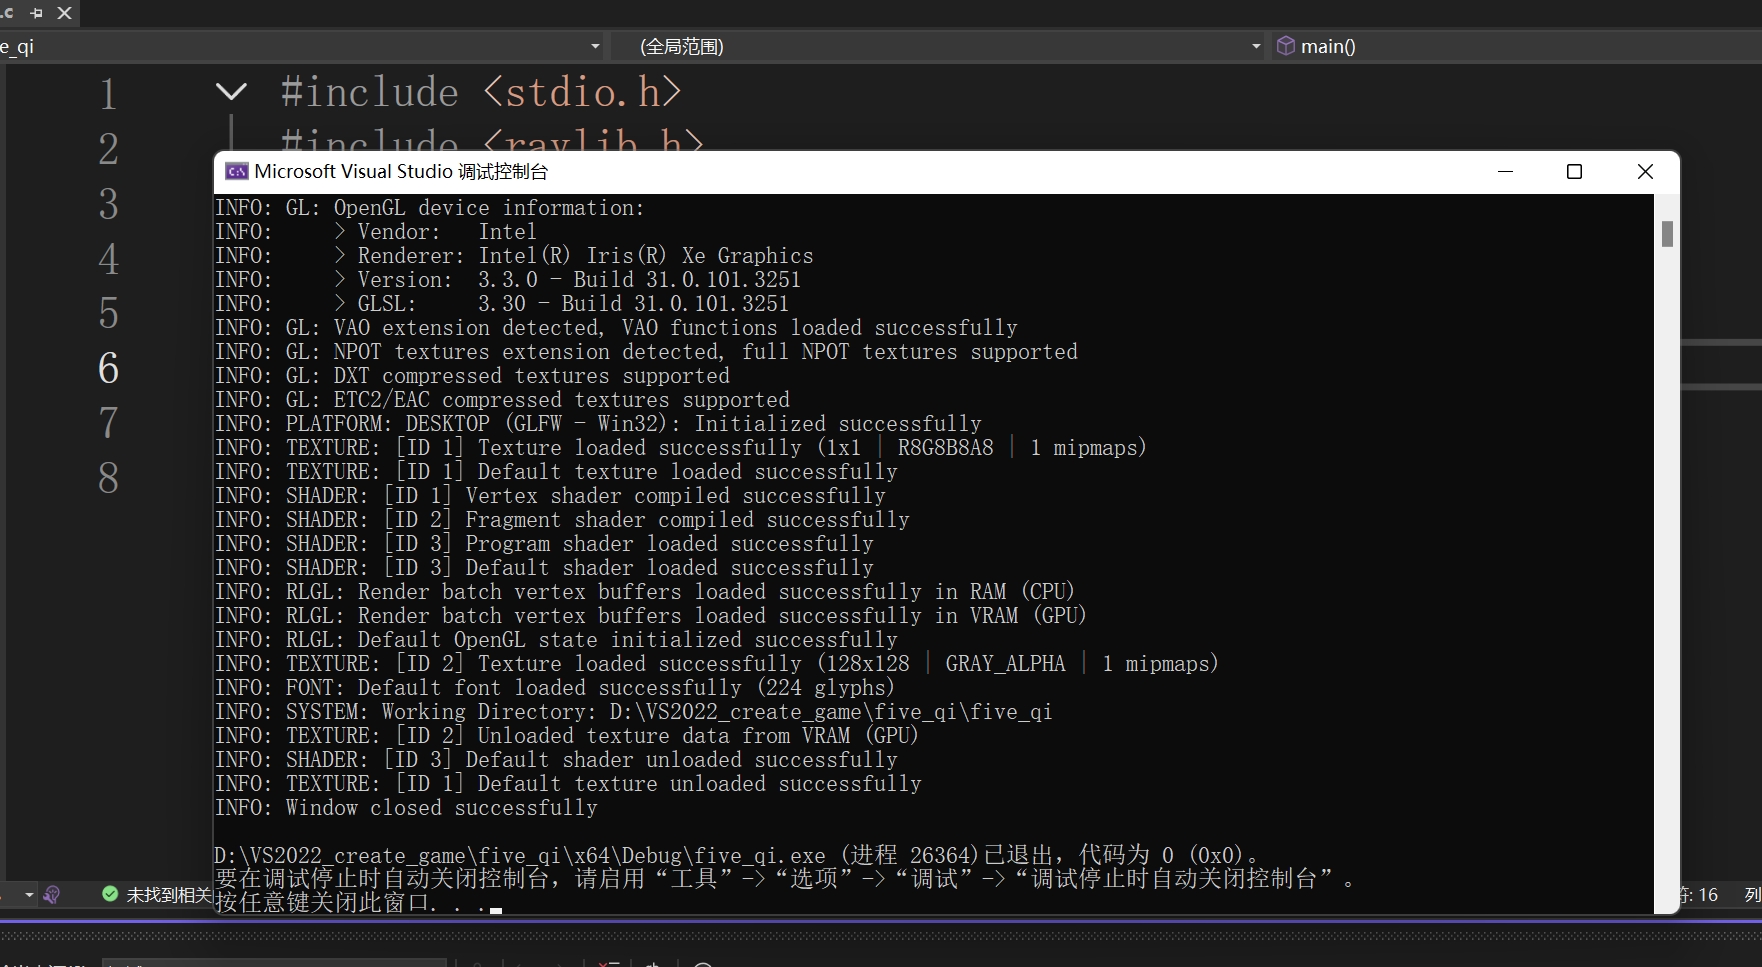Click the 'Window closed successfully' console line
Screen dimensions: 1762x967
(406, 808)
